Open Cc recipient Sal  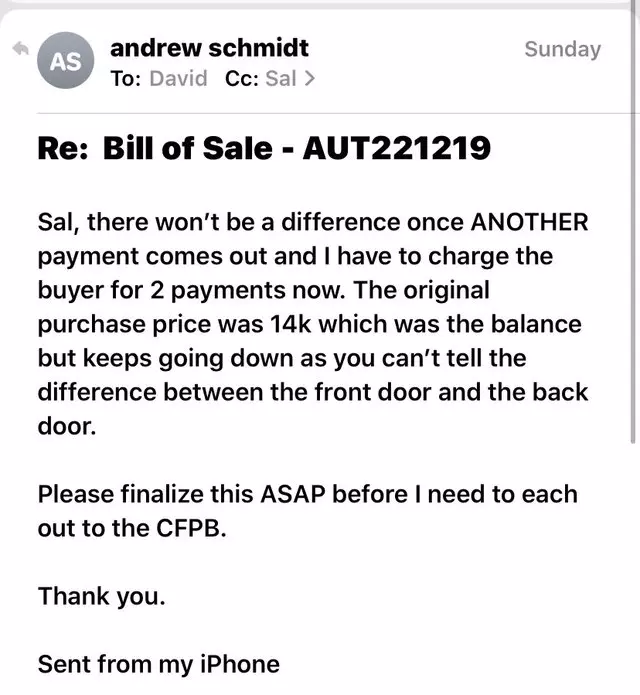click(x=281, y=78)
